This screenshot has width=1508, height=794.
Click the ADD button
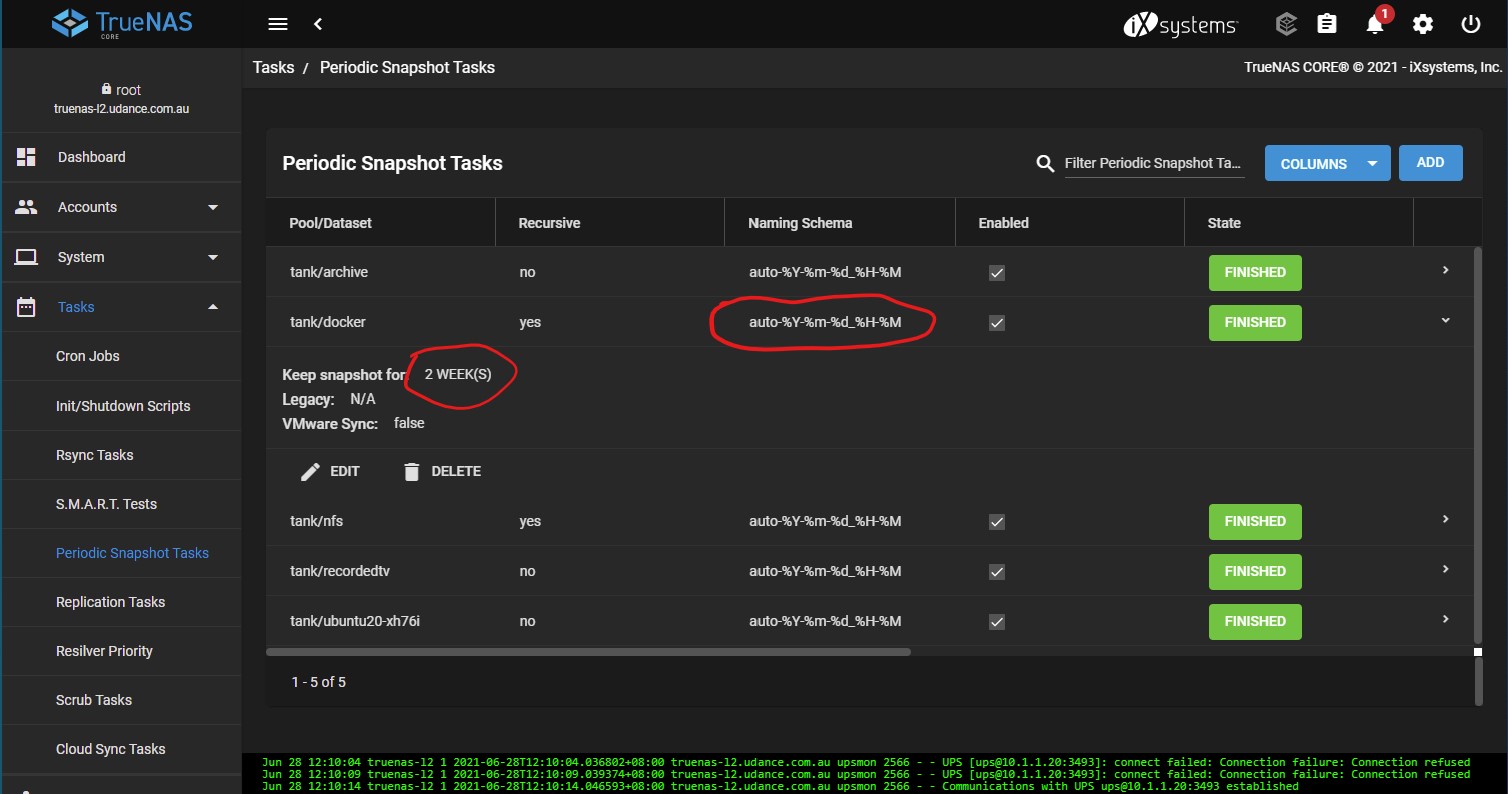point(1430,163)
